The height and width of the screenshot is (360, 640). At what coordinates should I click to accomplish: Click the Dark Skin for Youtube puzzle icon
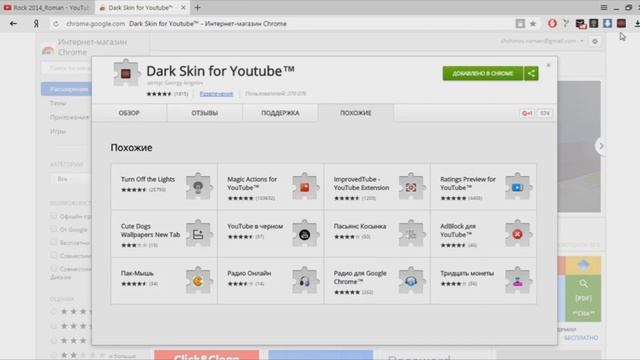pos(126,73)
